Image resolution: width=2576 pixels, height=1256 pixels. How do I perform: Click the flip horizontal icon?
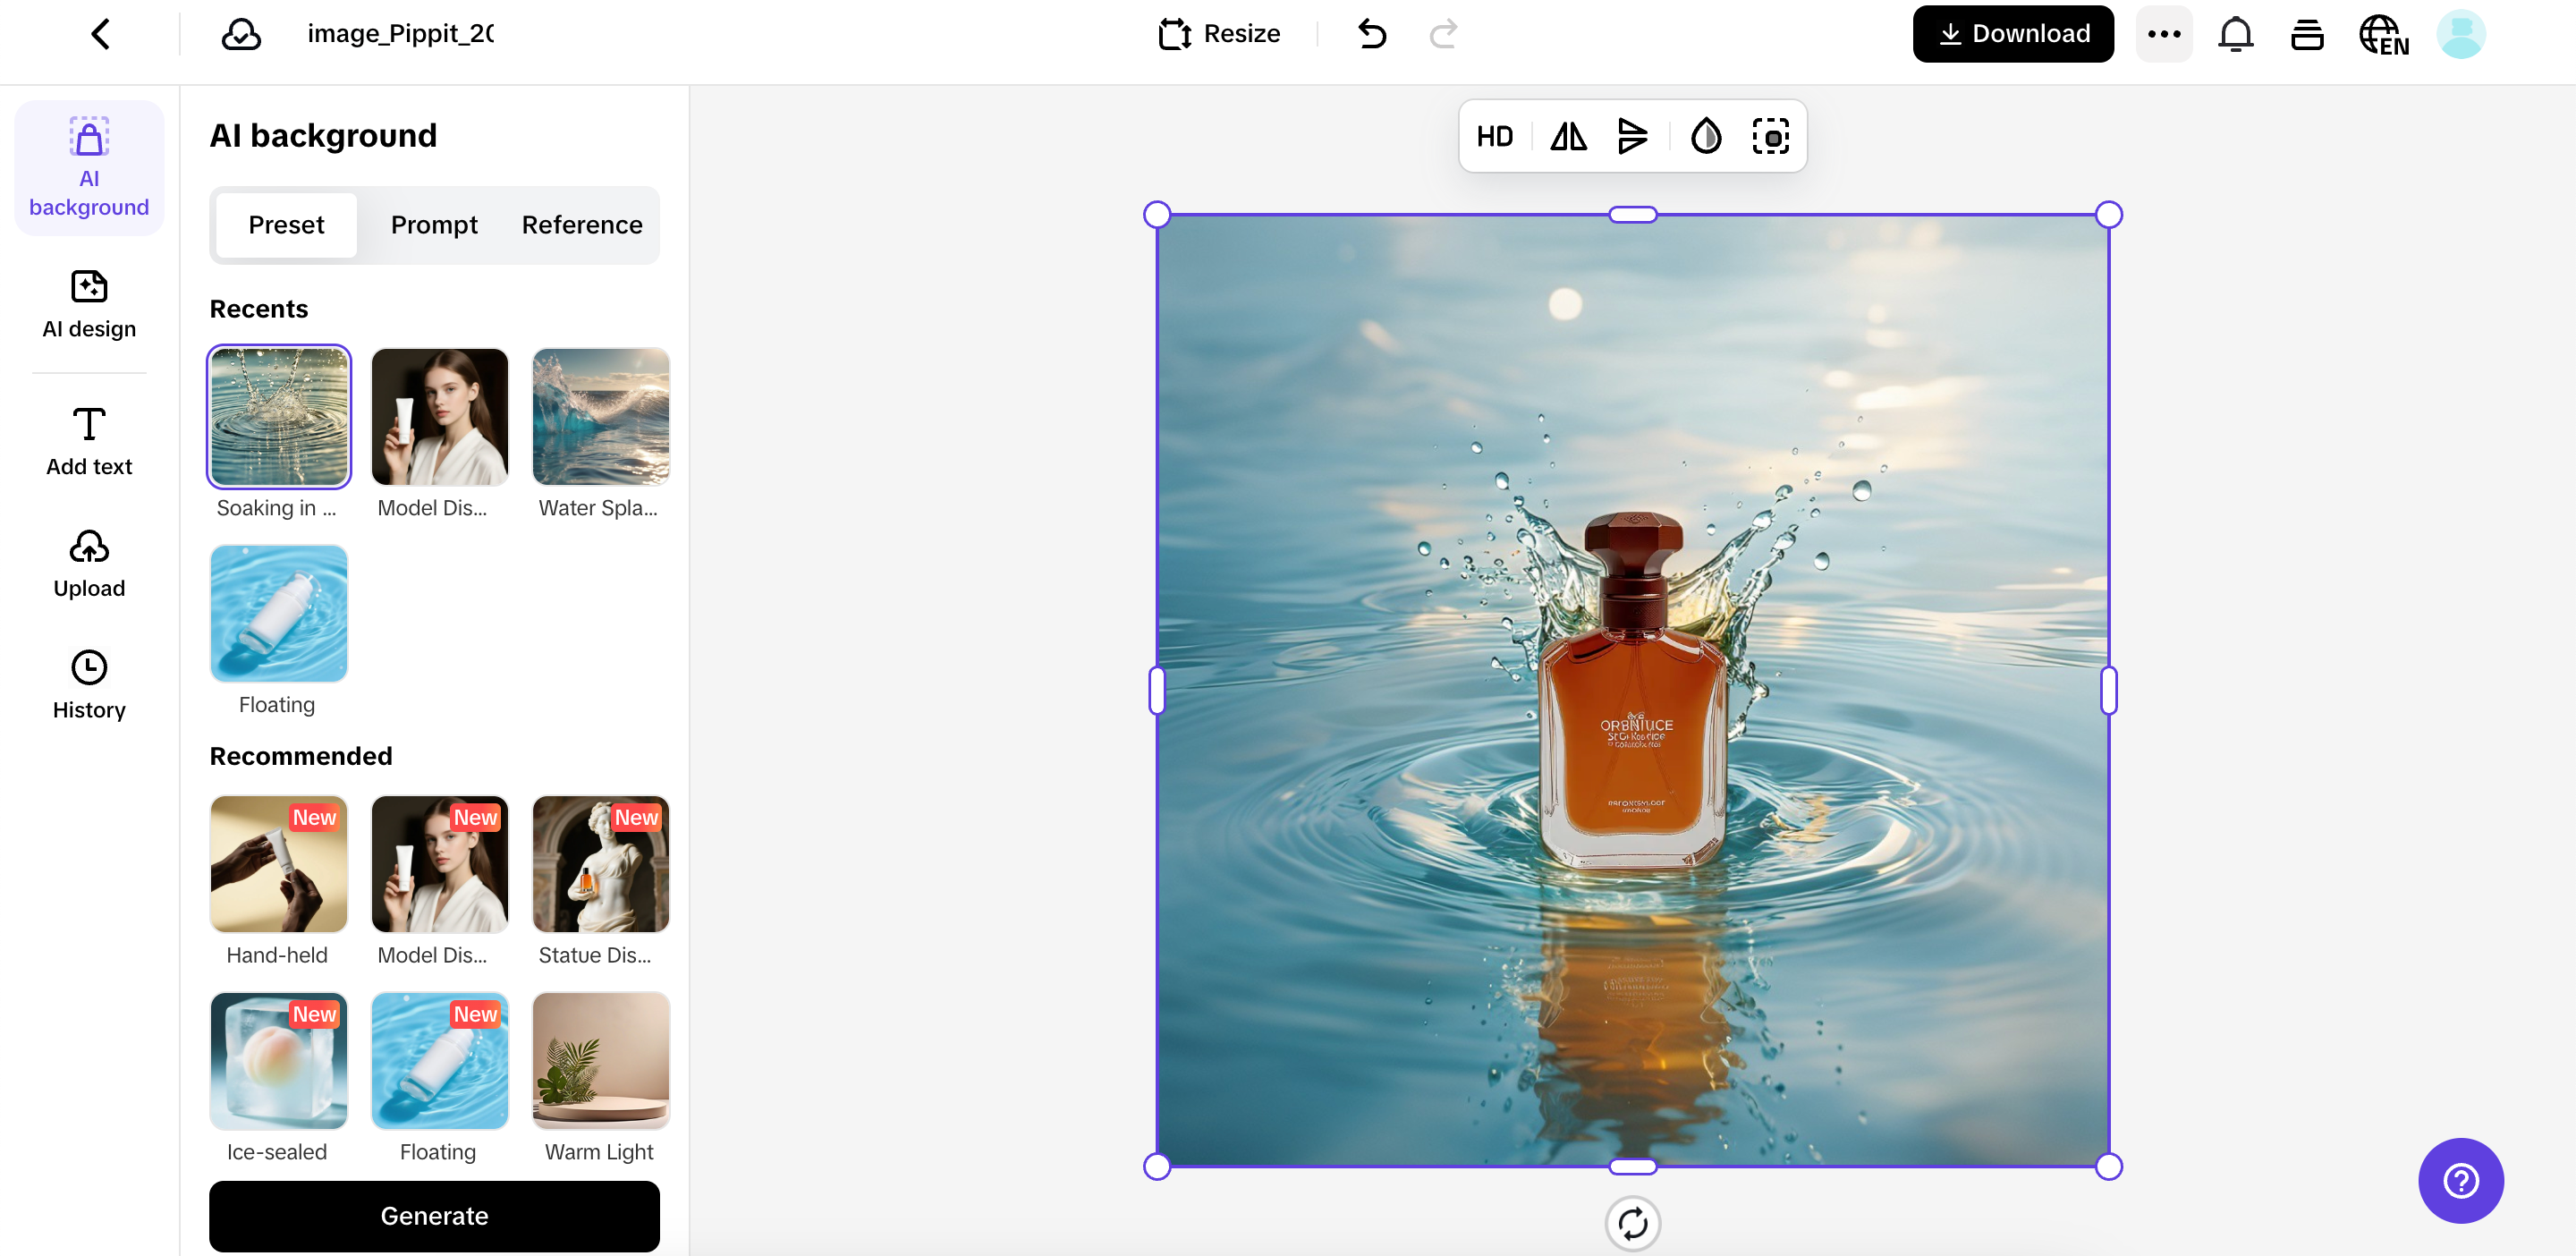pyautogui.click(x=1568, y=137)
